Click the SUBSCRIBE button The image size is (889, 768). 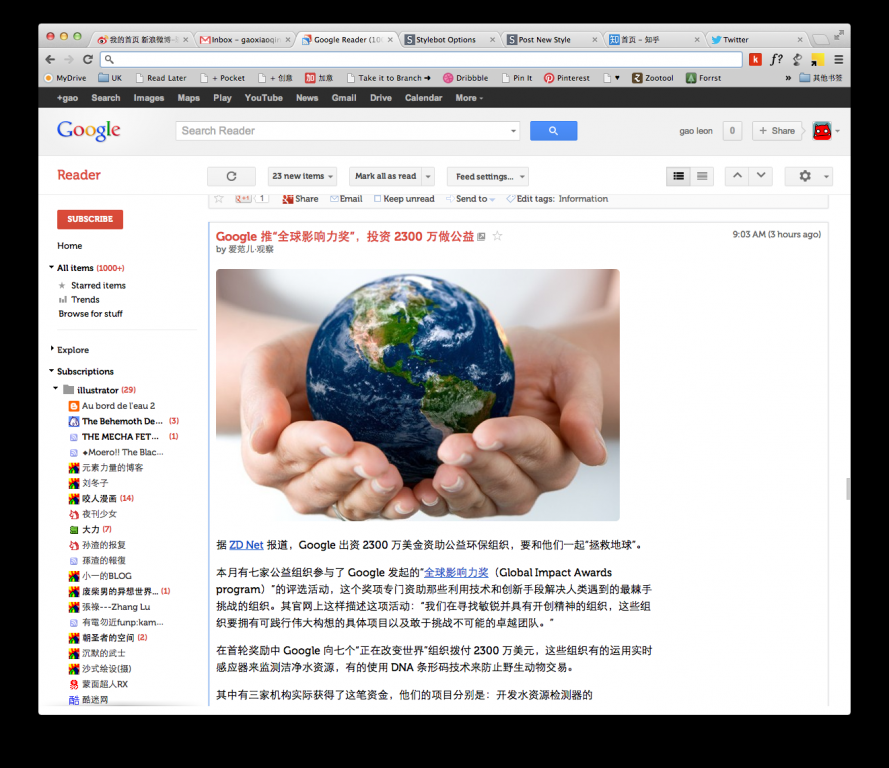(90, 219)
